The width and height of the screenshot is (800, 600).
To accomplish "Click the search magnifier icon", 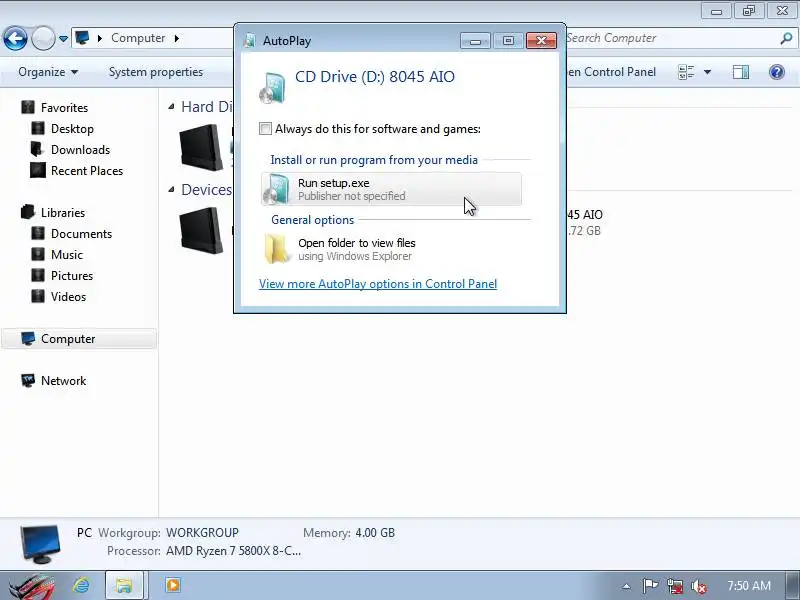I will pyautogui.click(x=786, y=38).
